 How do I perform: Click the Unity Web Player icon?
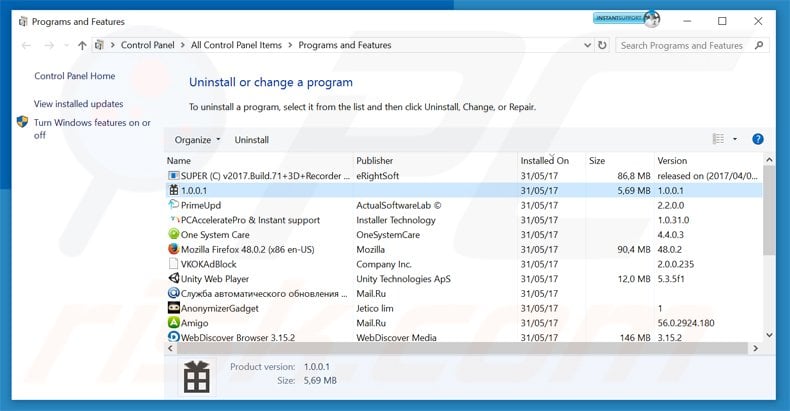[173, 278]
